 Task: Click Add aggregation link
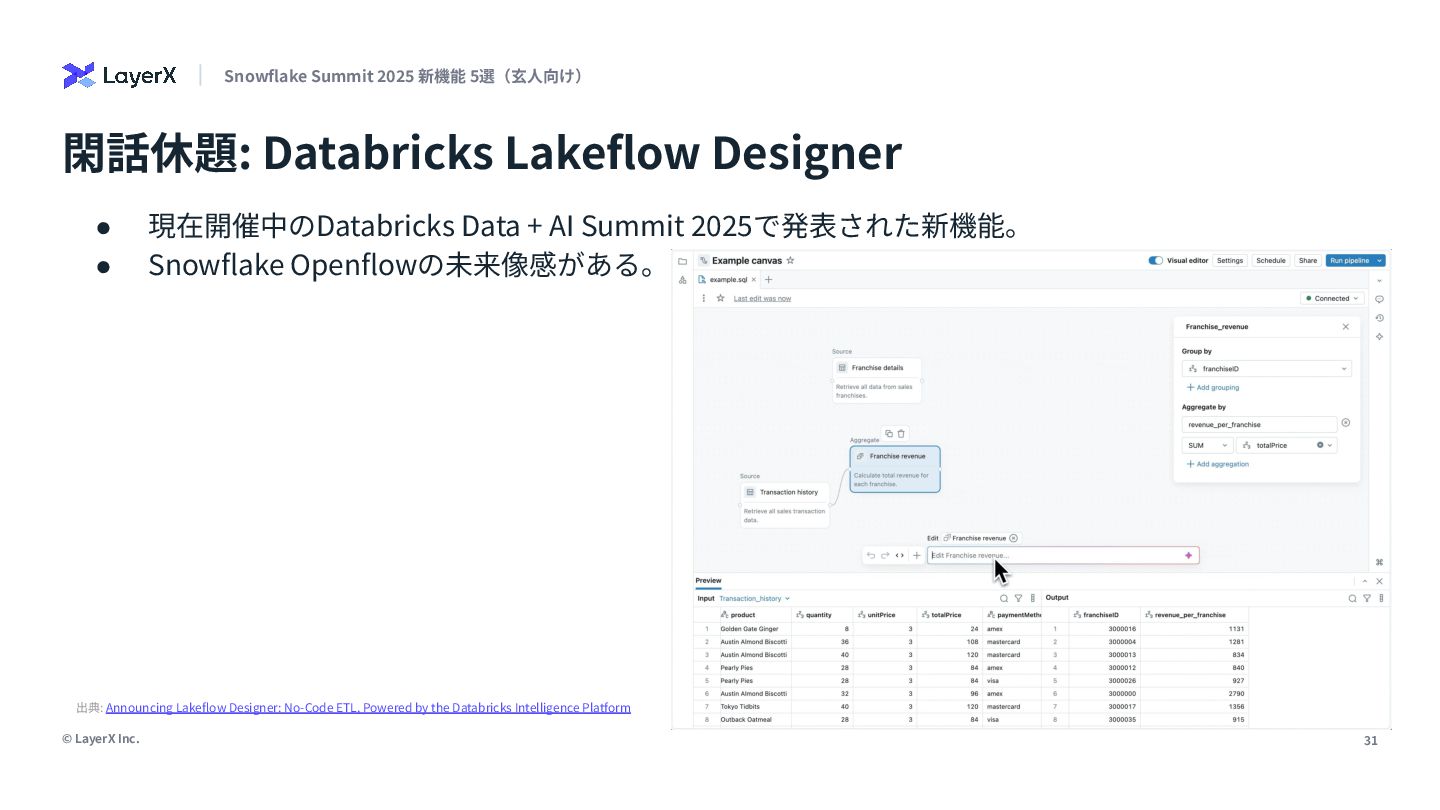[1217, 464]
